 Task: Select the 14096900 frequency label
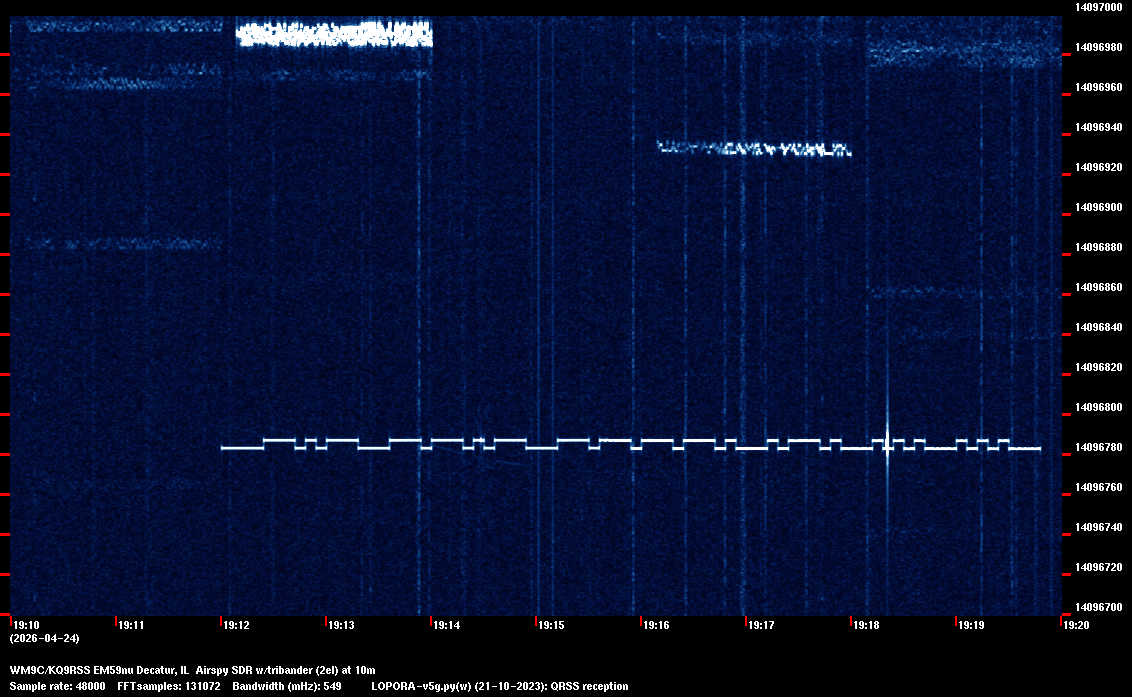click(1098, 207)
